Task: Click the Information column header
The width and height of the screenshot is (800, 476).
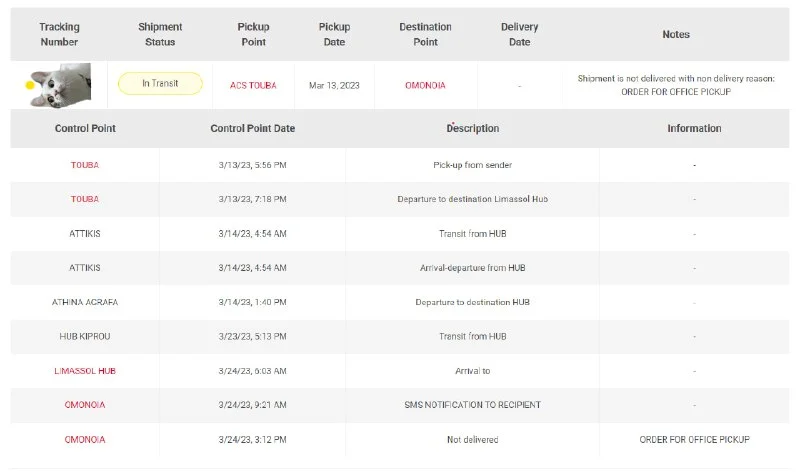Action: pos(694,128)
